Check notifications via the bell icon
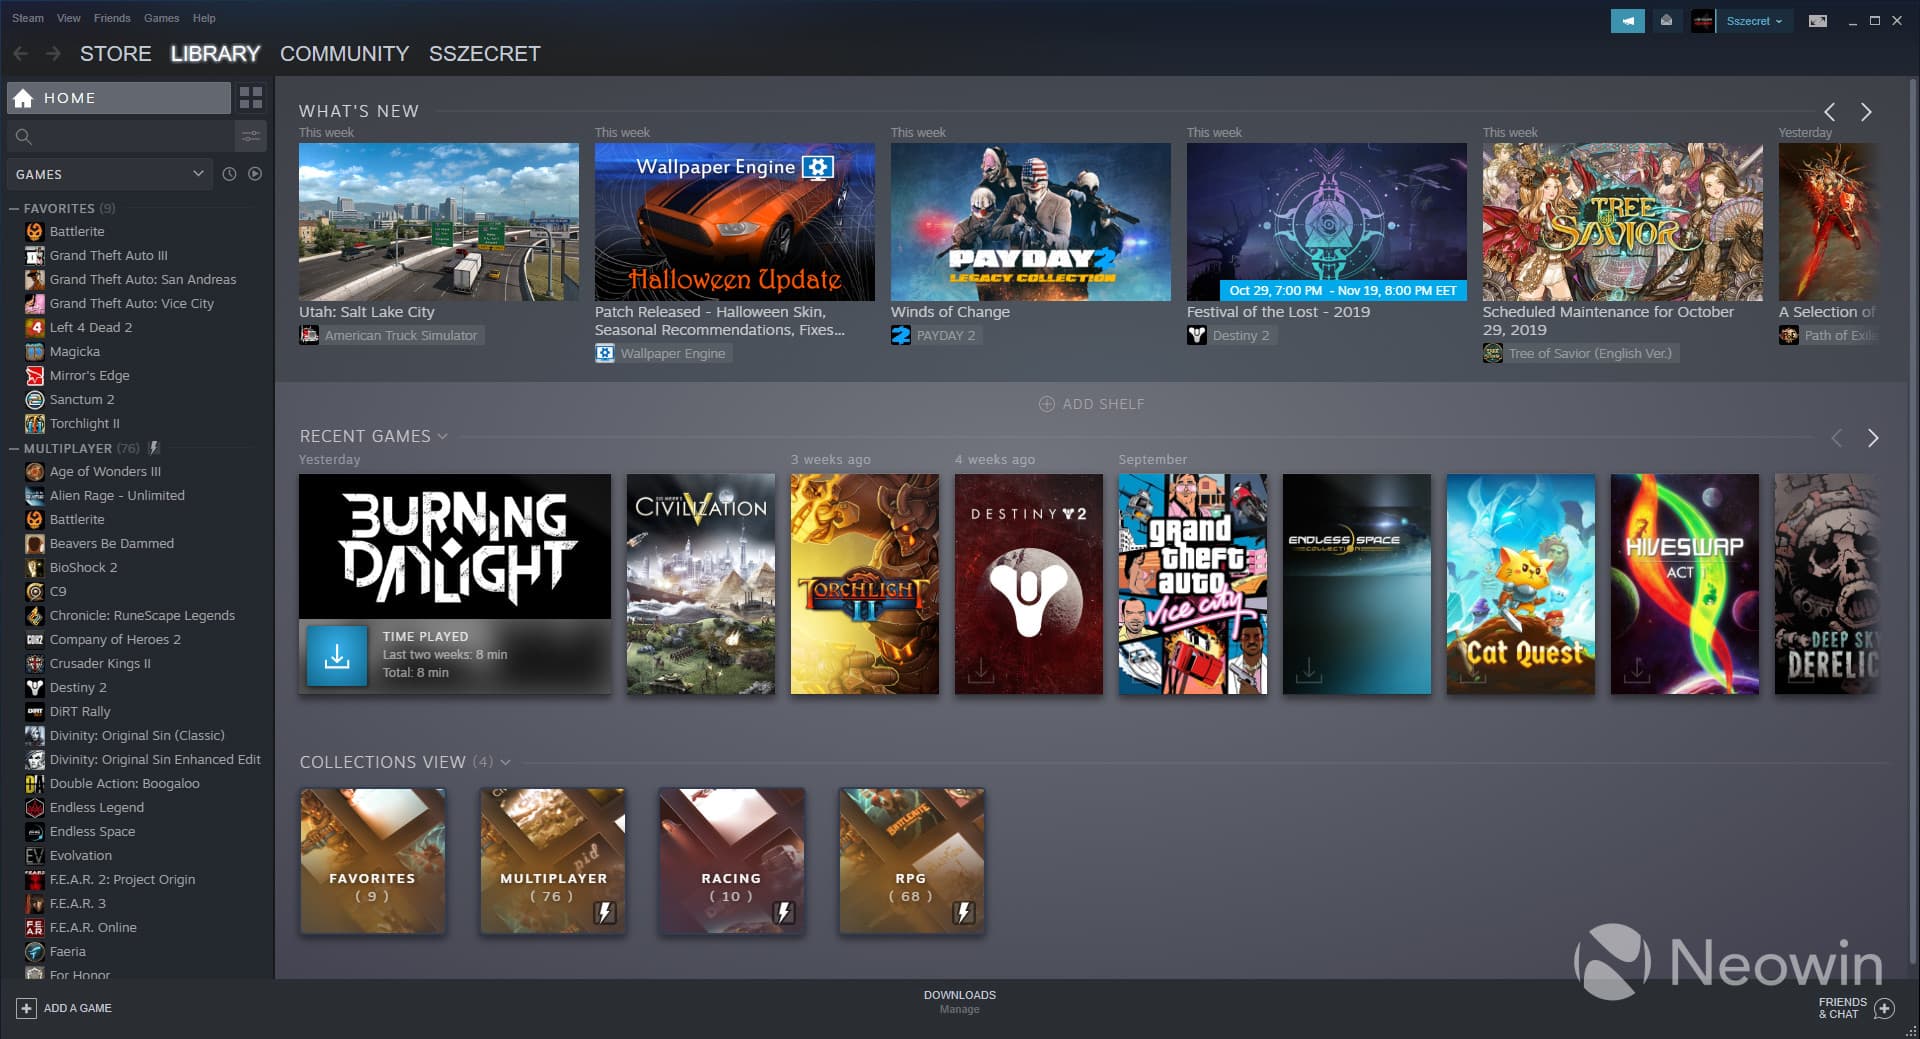The height and width of the screenshot is (1039, 1920). pos(1666,20)
